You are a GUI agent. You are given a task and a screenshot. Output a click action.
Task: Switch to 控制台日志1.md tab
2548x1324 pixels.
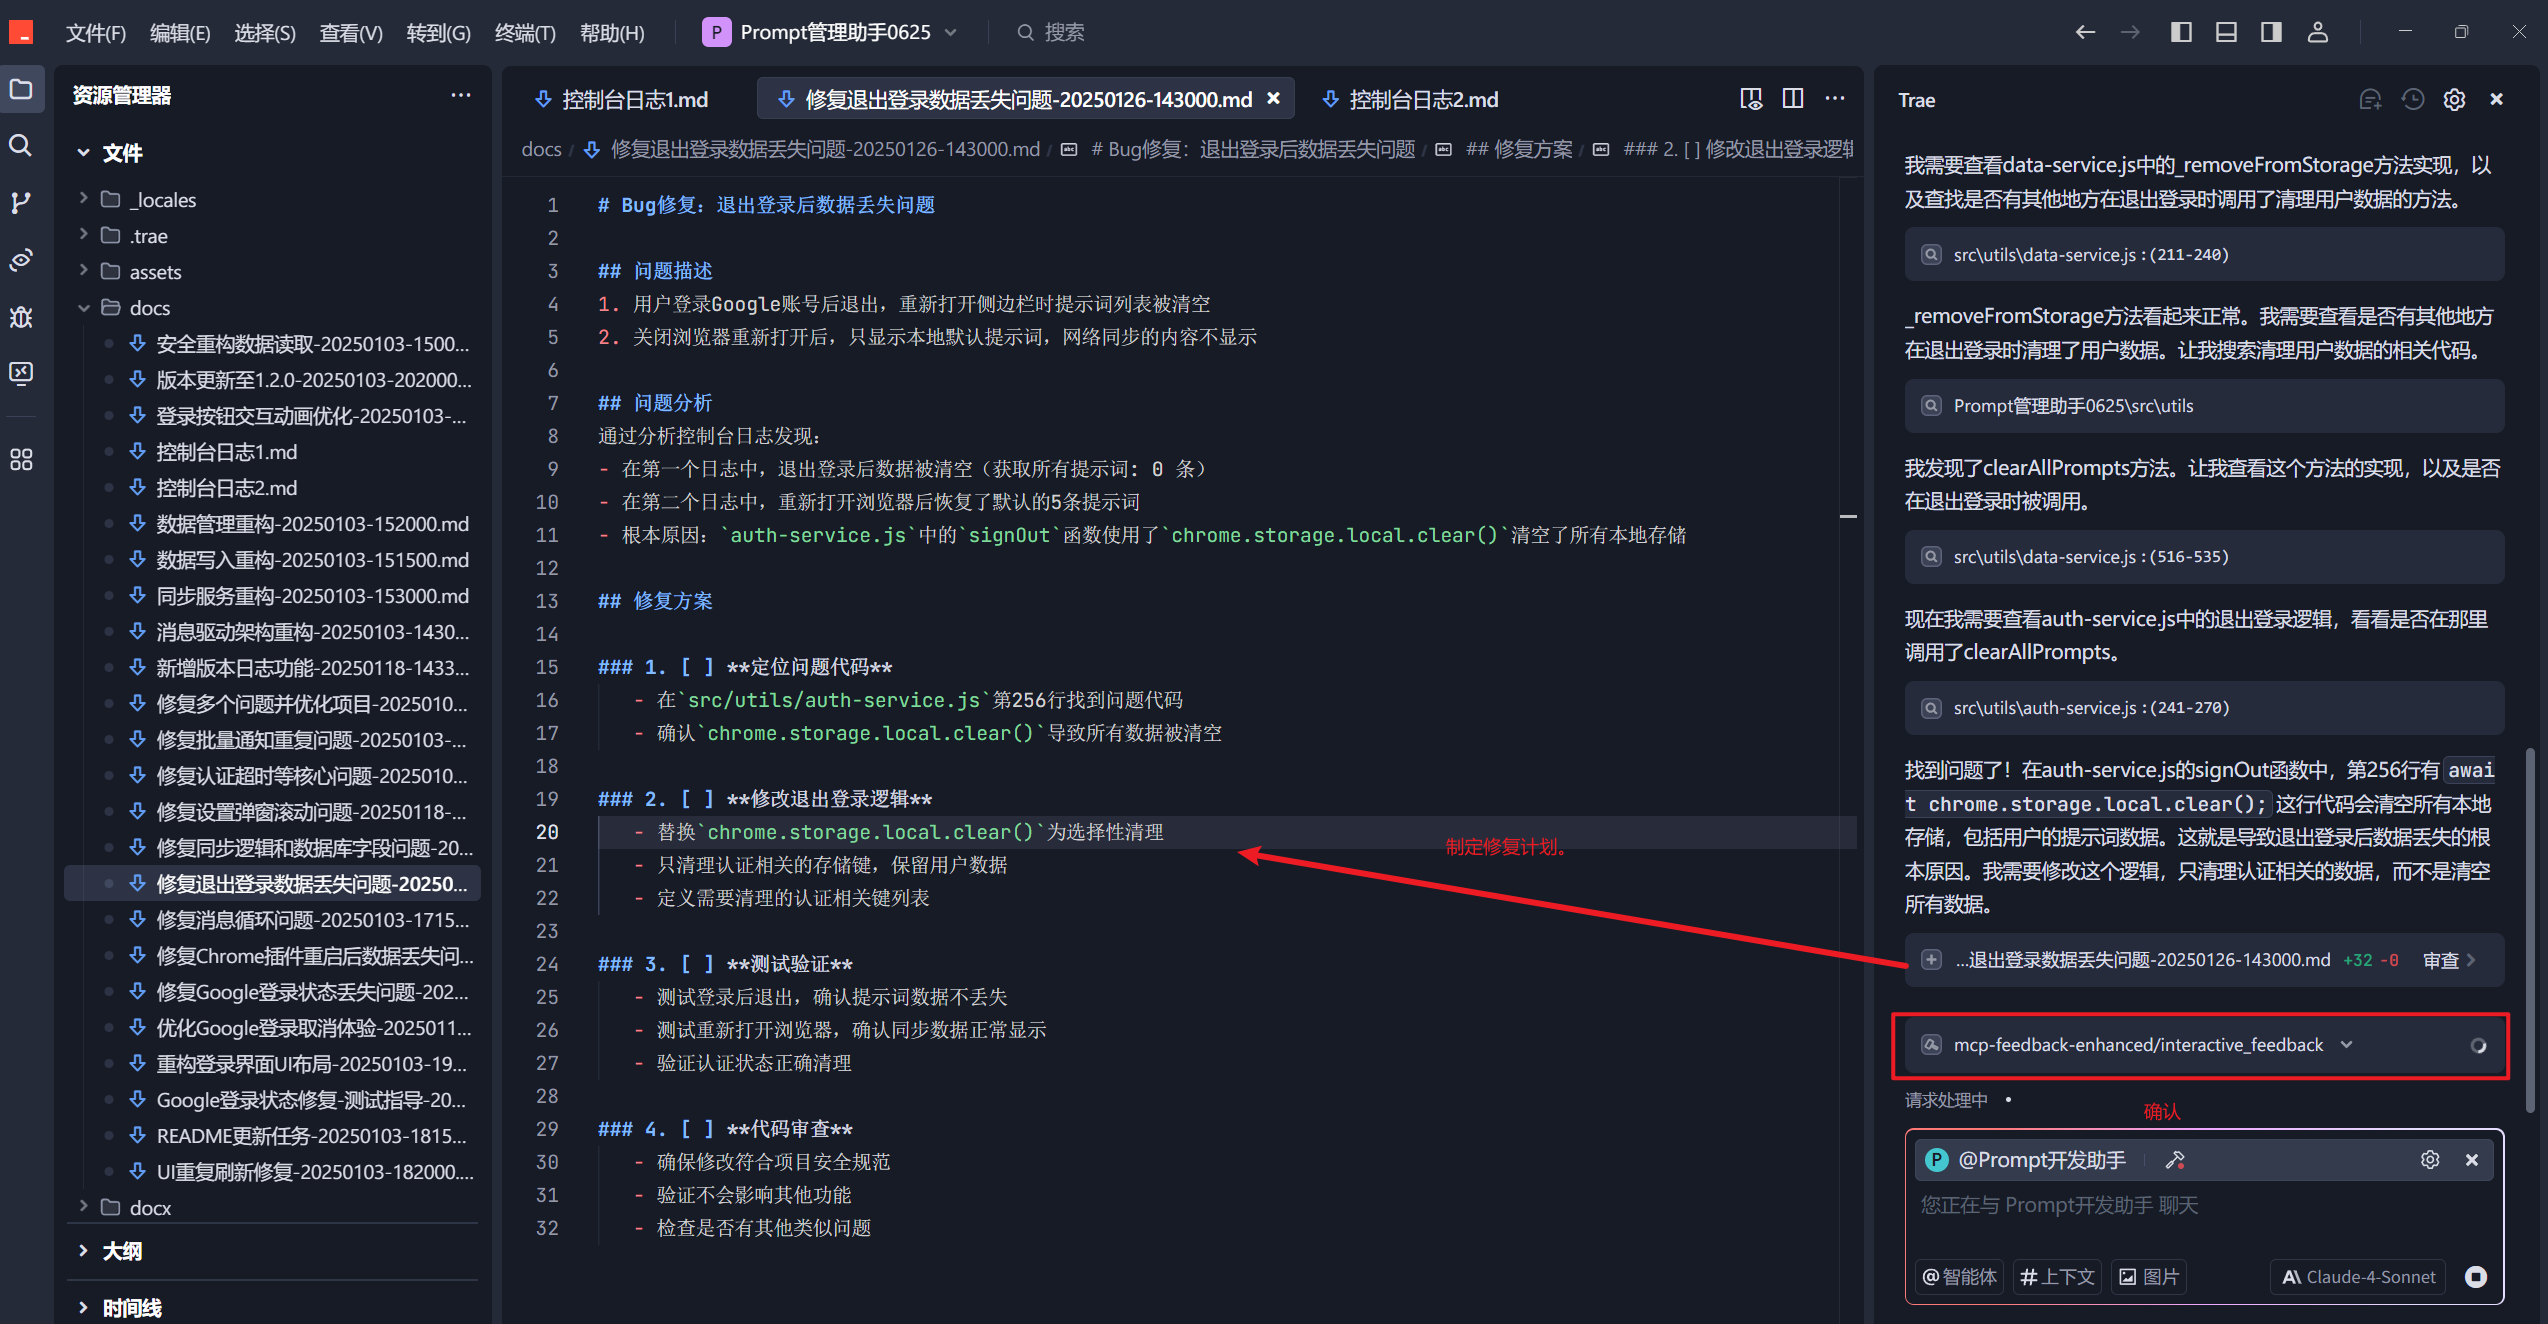(622, 99)
